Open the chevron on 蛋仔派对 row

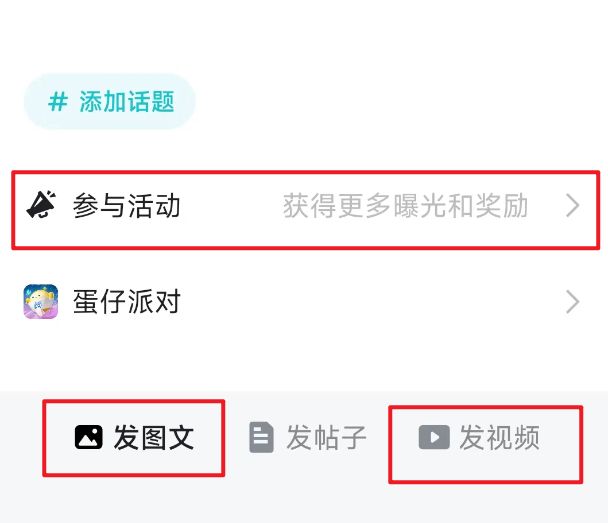click(x=573, y=301)
